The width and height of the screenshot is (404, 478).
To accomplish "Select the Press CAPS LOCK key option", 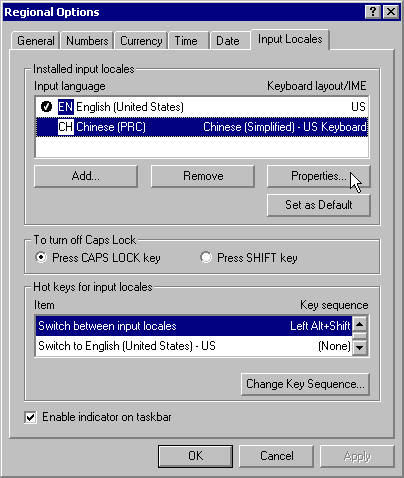I will [41, 257].
